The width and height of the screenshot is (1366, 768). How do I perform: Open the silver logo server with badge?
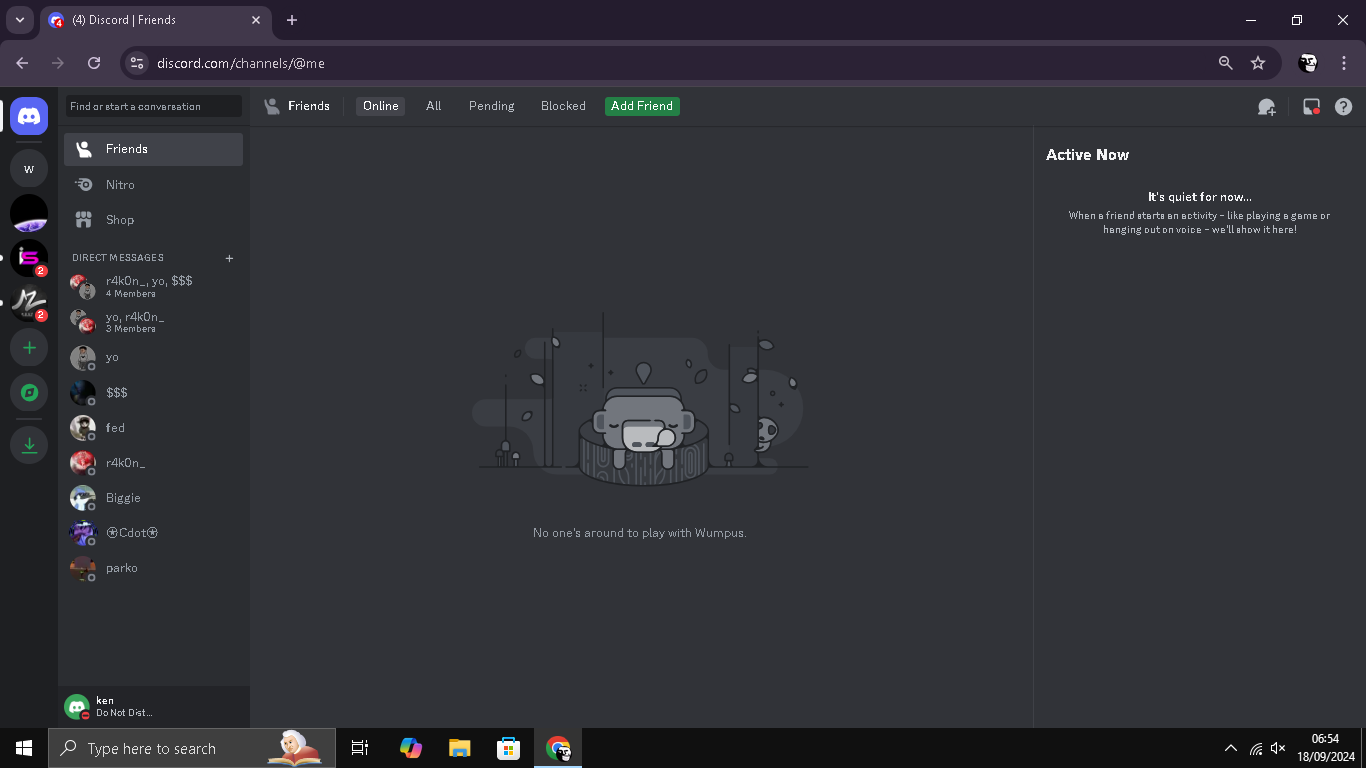(29, 303)
